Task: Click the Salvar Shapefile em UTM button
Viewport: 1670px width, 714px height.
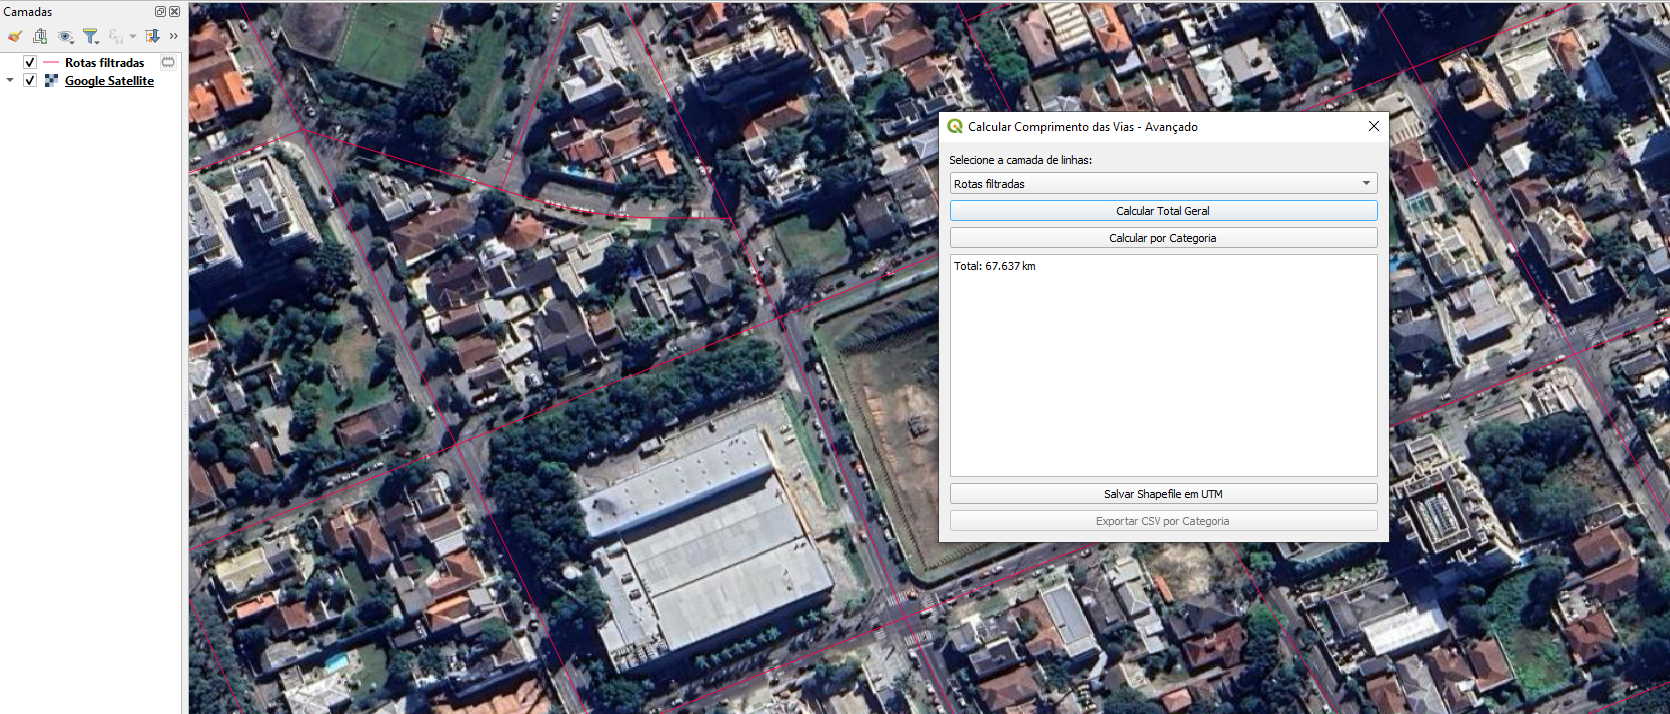Action: point(1163,494)
